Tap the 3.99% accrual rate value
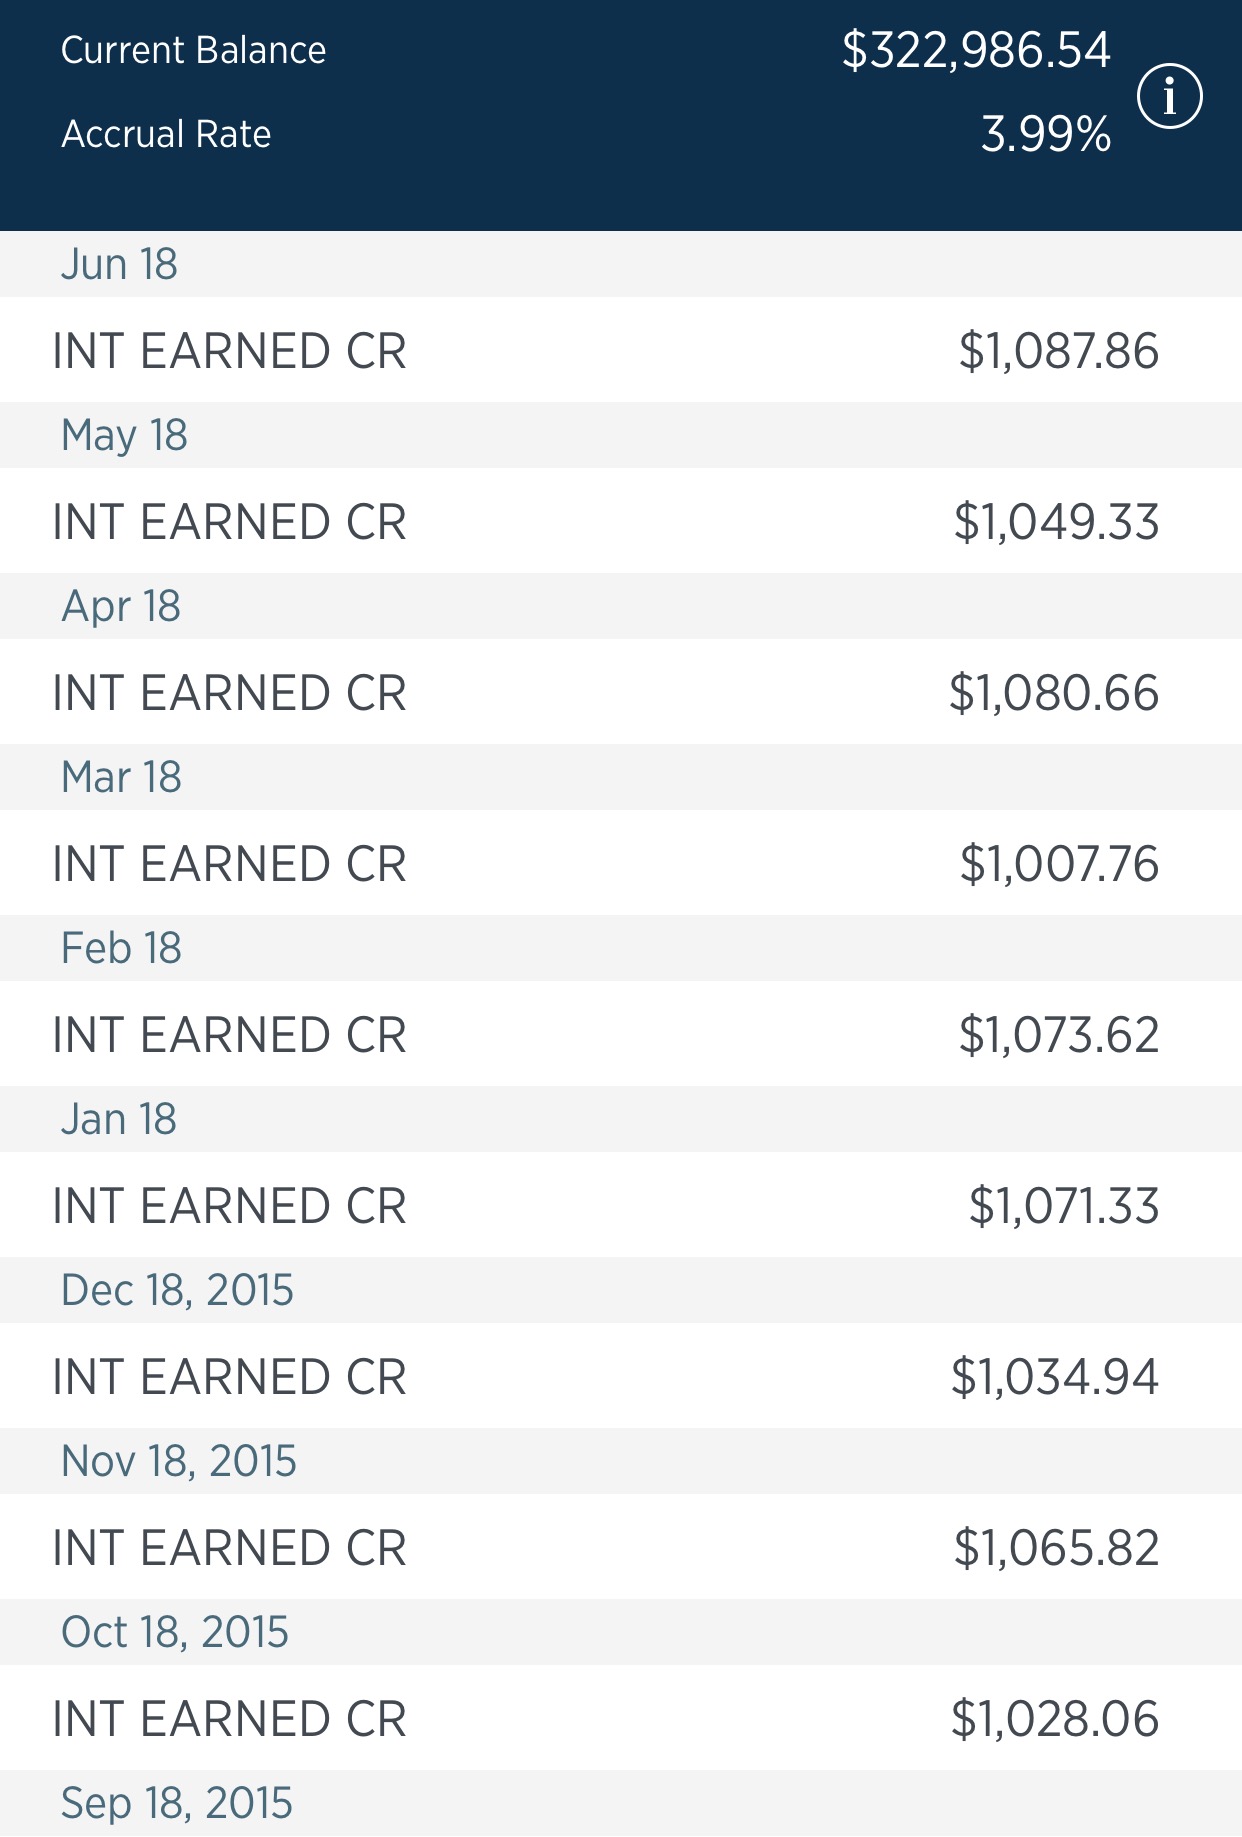This screenshot has height=1837, width=1242. pyautogui.click(x=1045, y=134)
